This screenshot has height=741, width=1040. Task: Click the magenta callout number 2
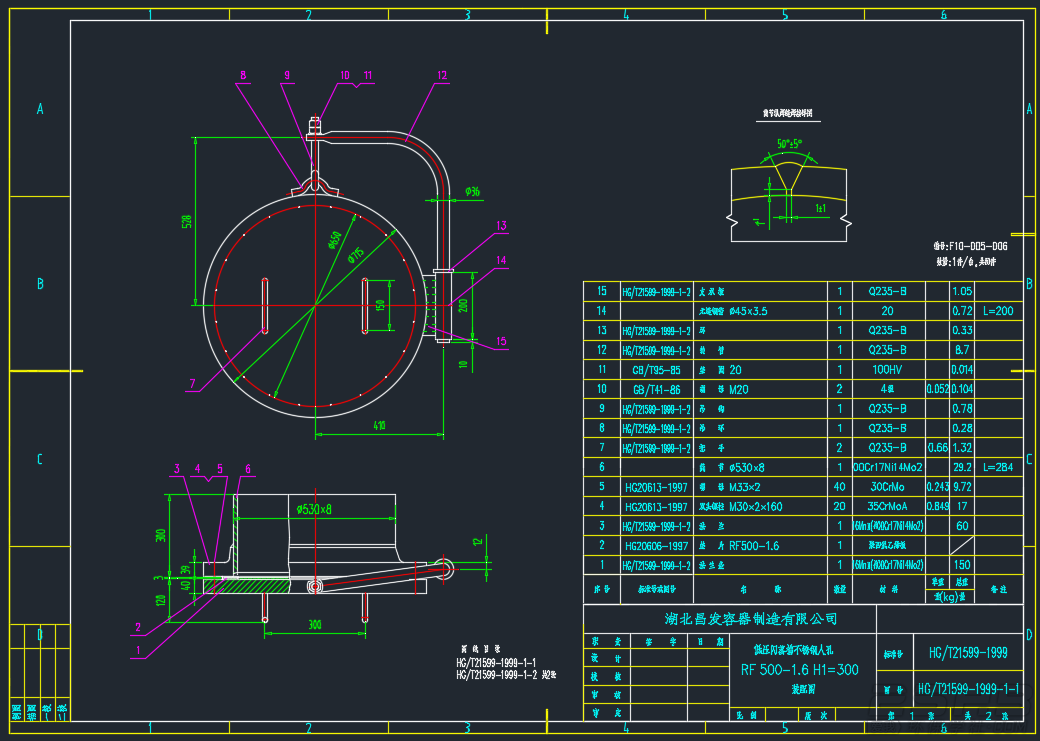pyautogui.click(x=138, y=627)
